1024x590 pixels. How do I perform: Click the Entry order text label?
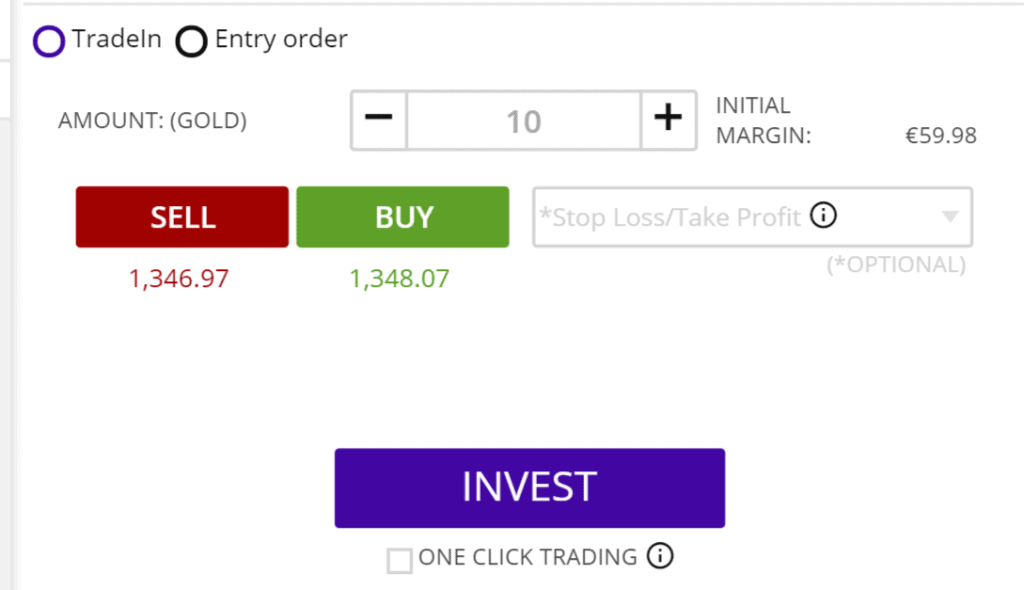(281, 40)
